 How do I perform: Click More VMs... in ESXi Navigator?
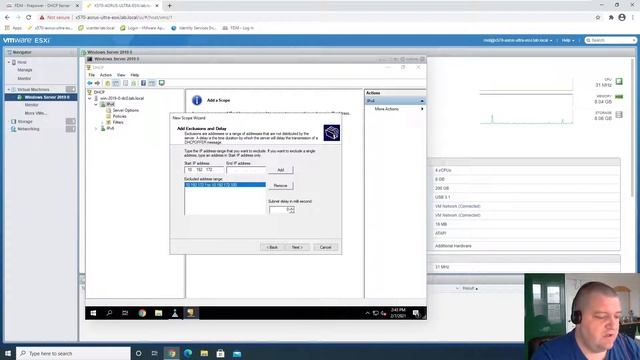click(x=36, y=113)
